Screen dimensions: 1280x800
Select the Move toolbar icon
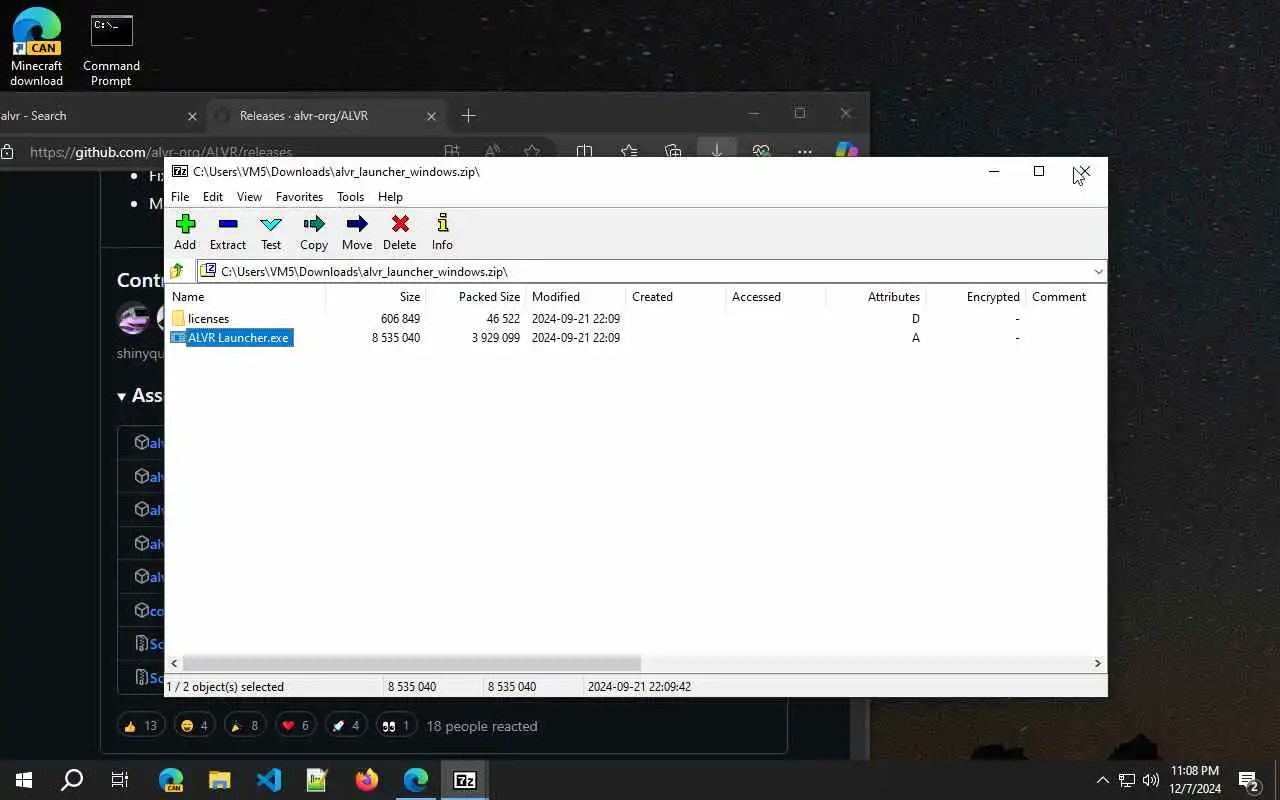click(357, 232)
